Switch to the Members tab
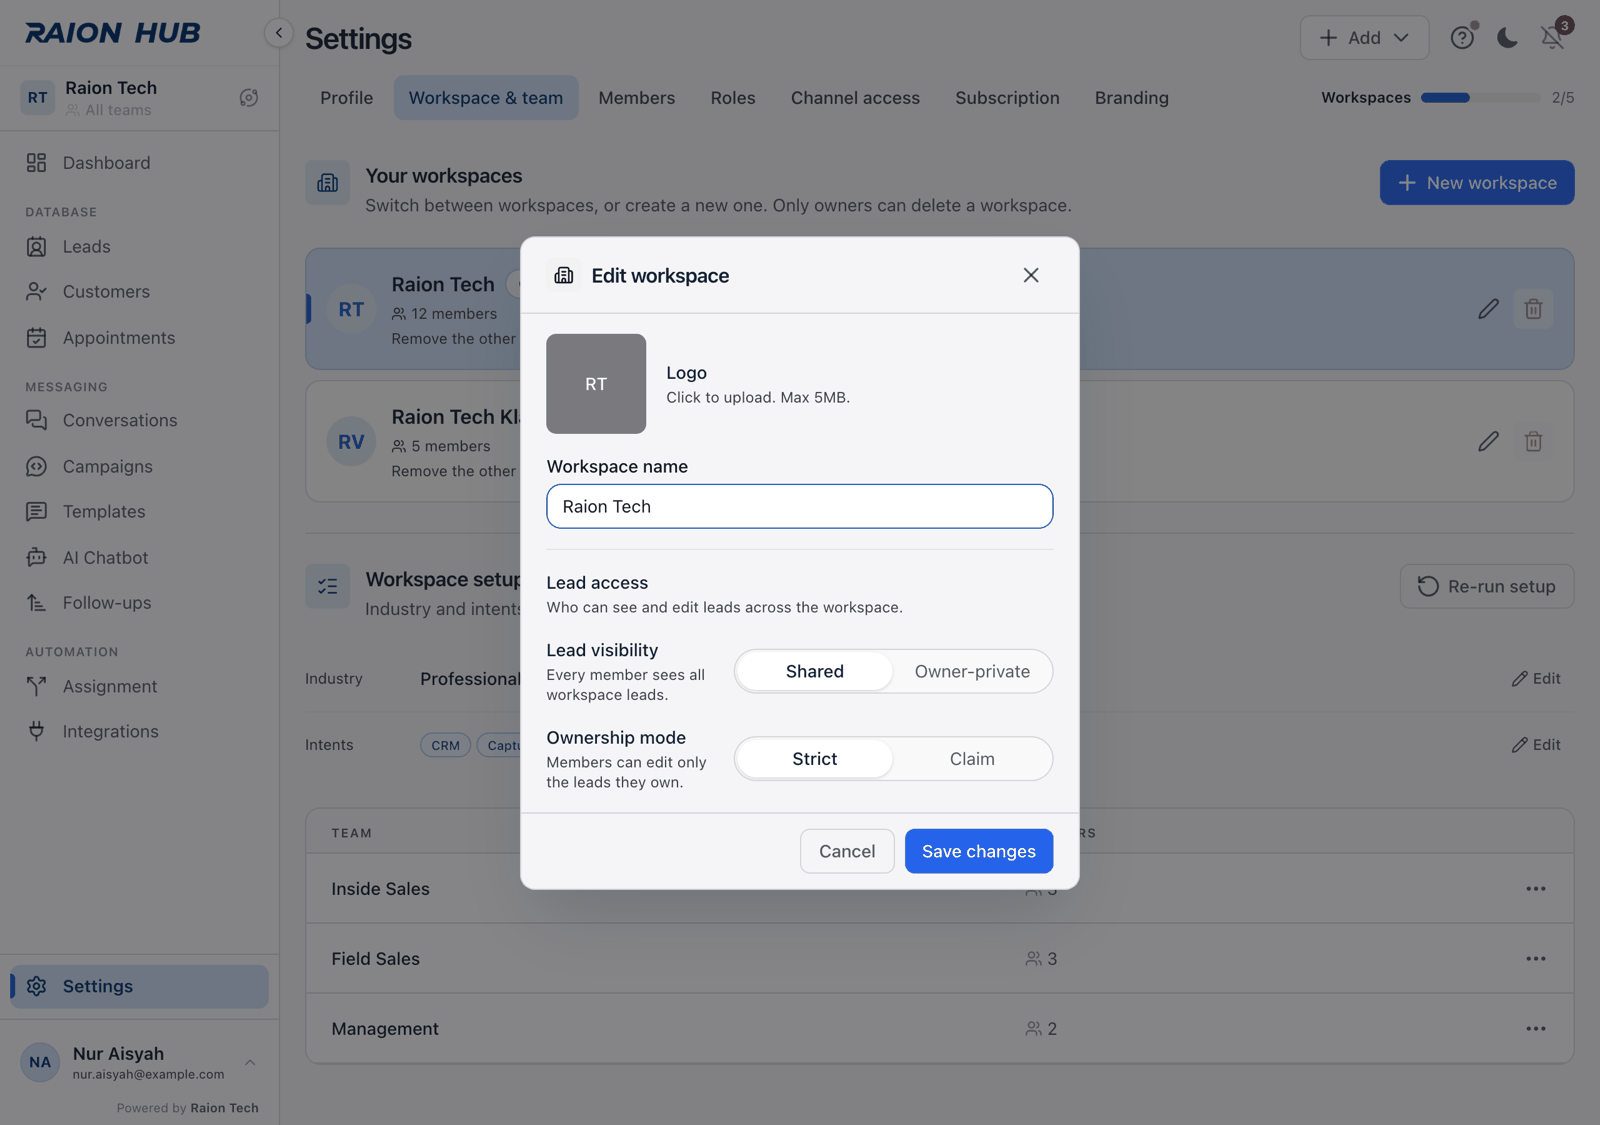Viewport: 1600px width, 1125px height. click(637, 98)
